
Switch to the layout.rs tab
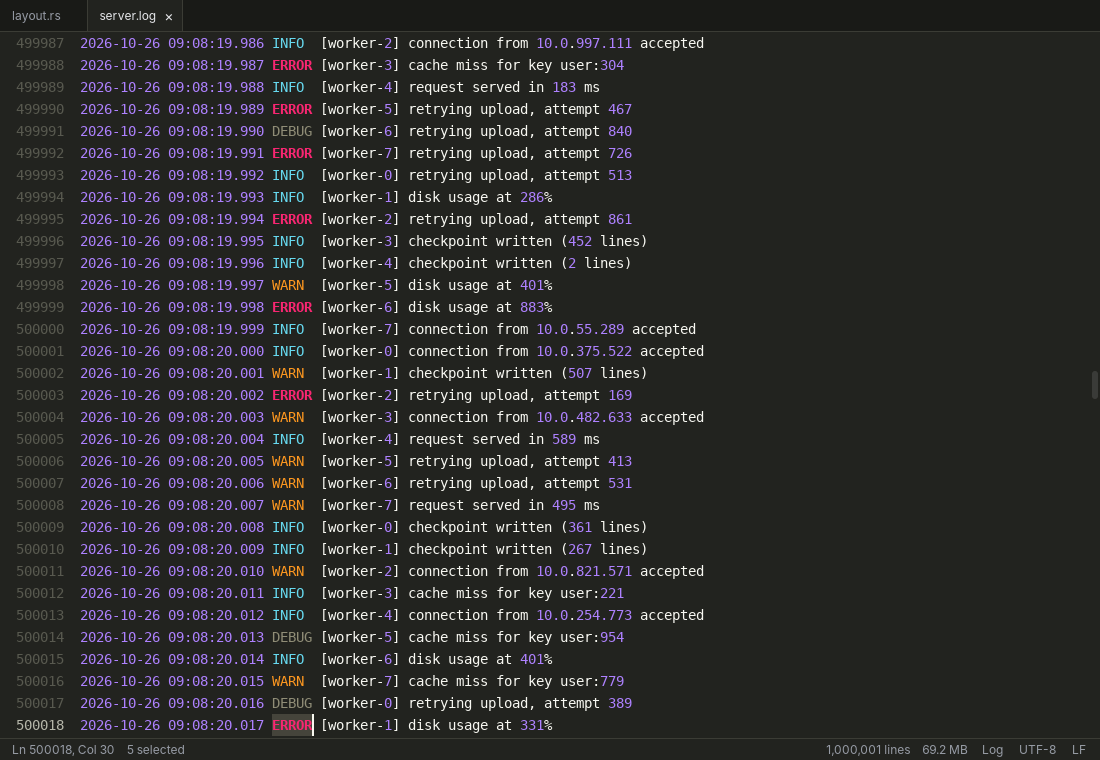point(36,15)
